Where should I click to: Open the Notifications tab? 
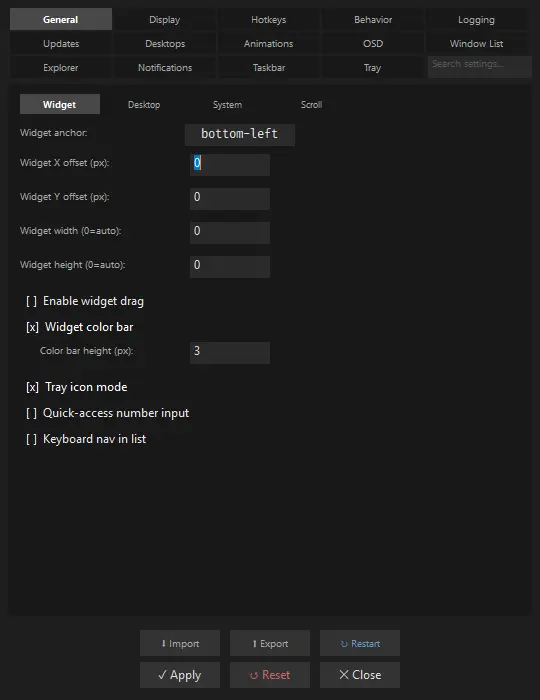(165, 68)
